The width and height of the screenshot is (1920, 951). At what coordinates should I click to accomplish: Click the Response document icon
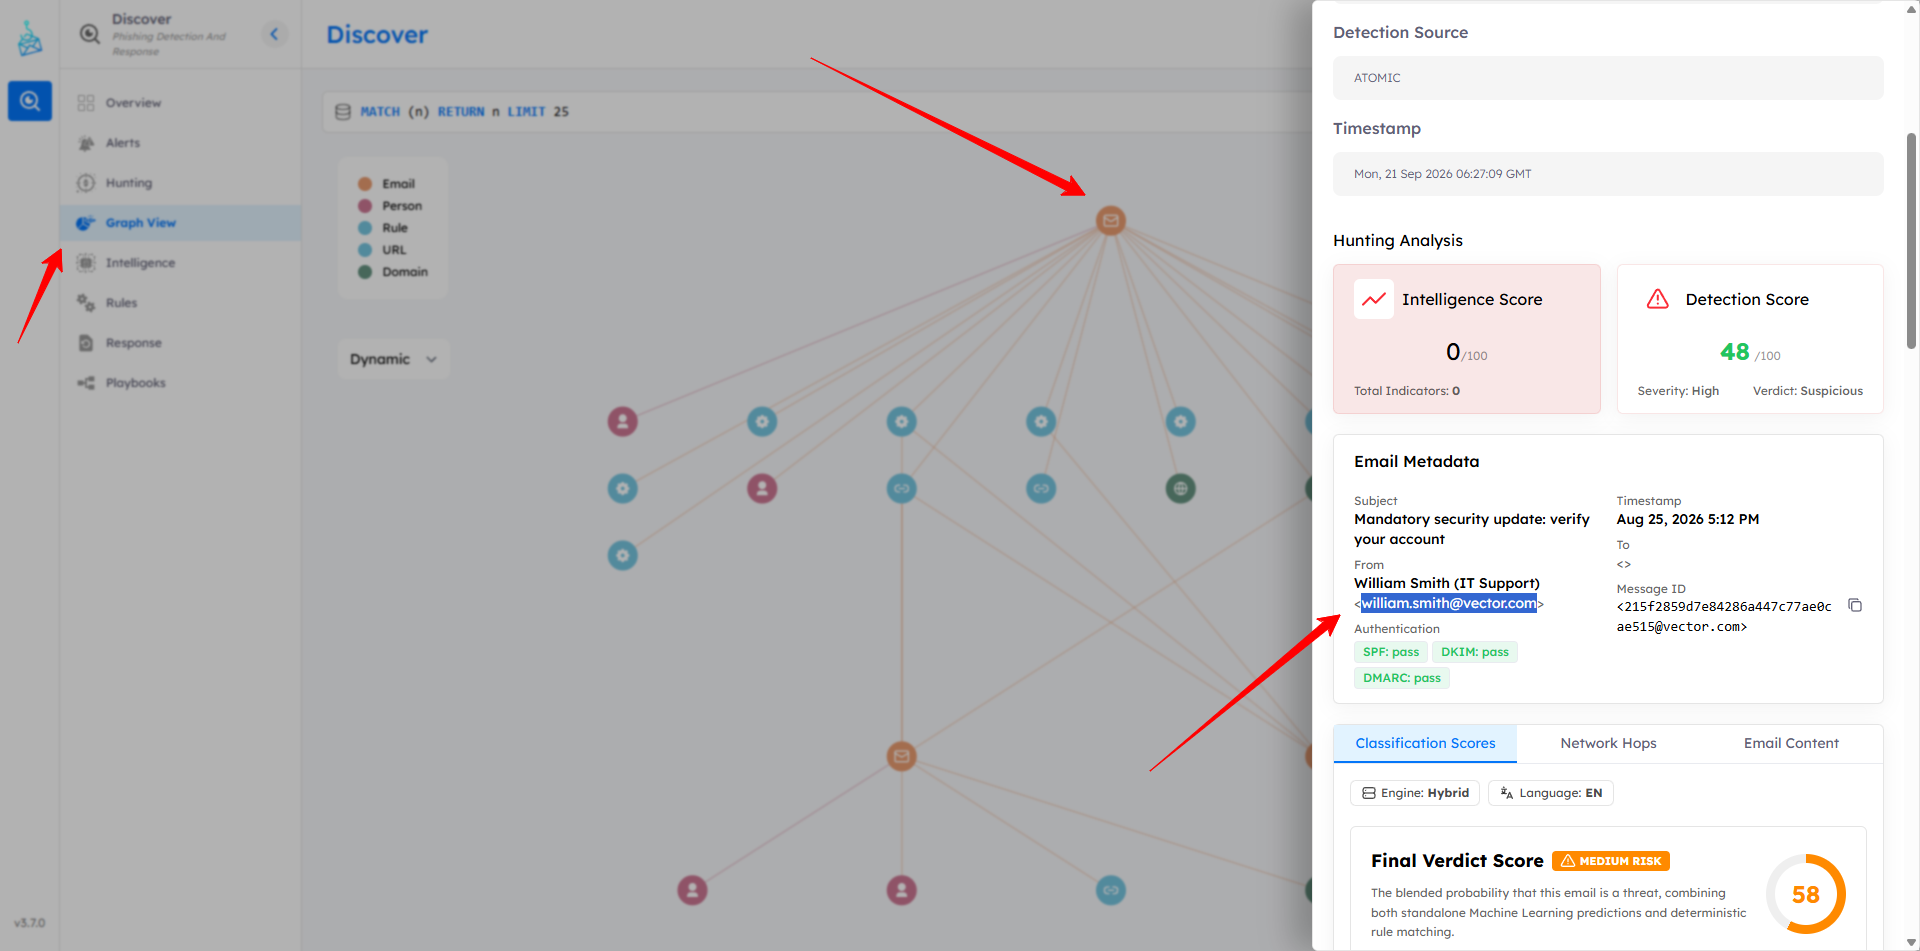[x=86, y=343]
